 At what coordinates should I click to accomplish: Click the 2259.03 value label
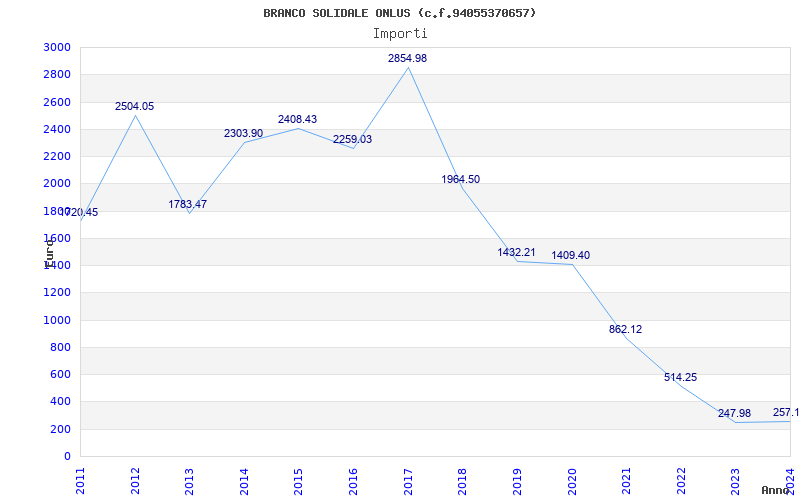tap(353, 139)
